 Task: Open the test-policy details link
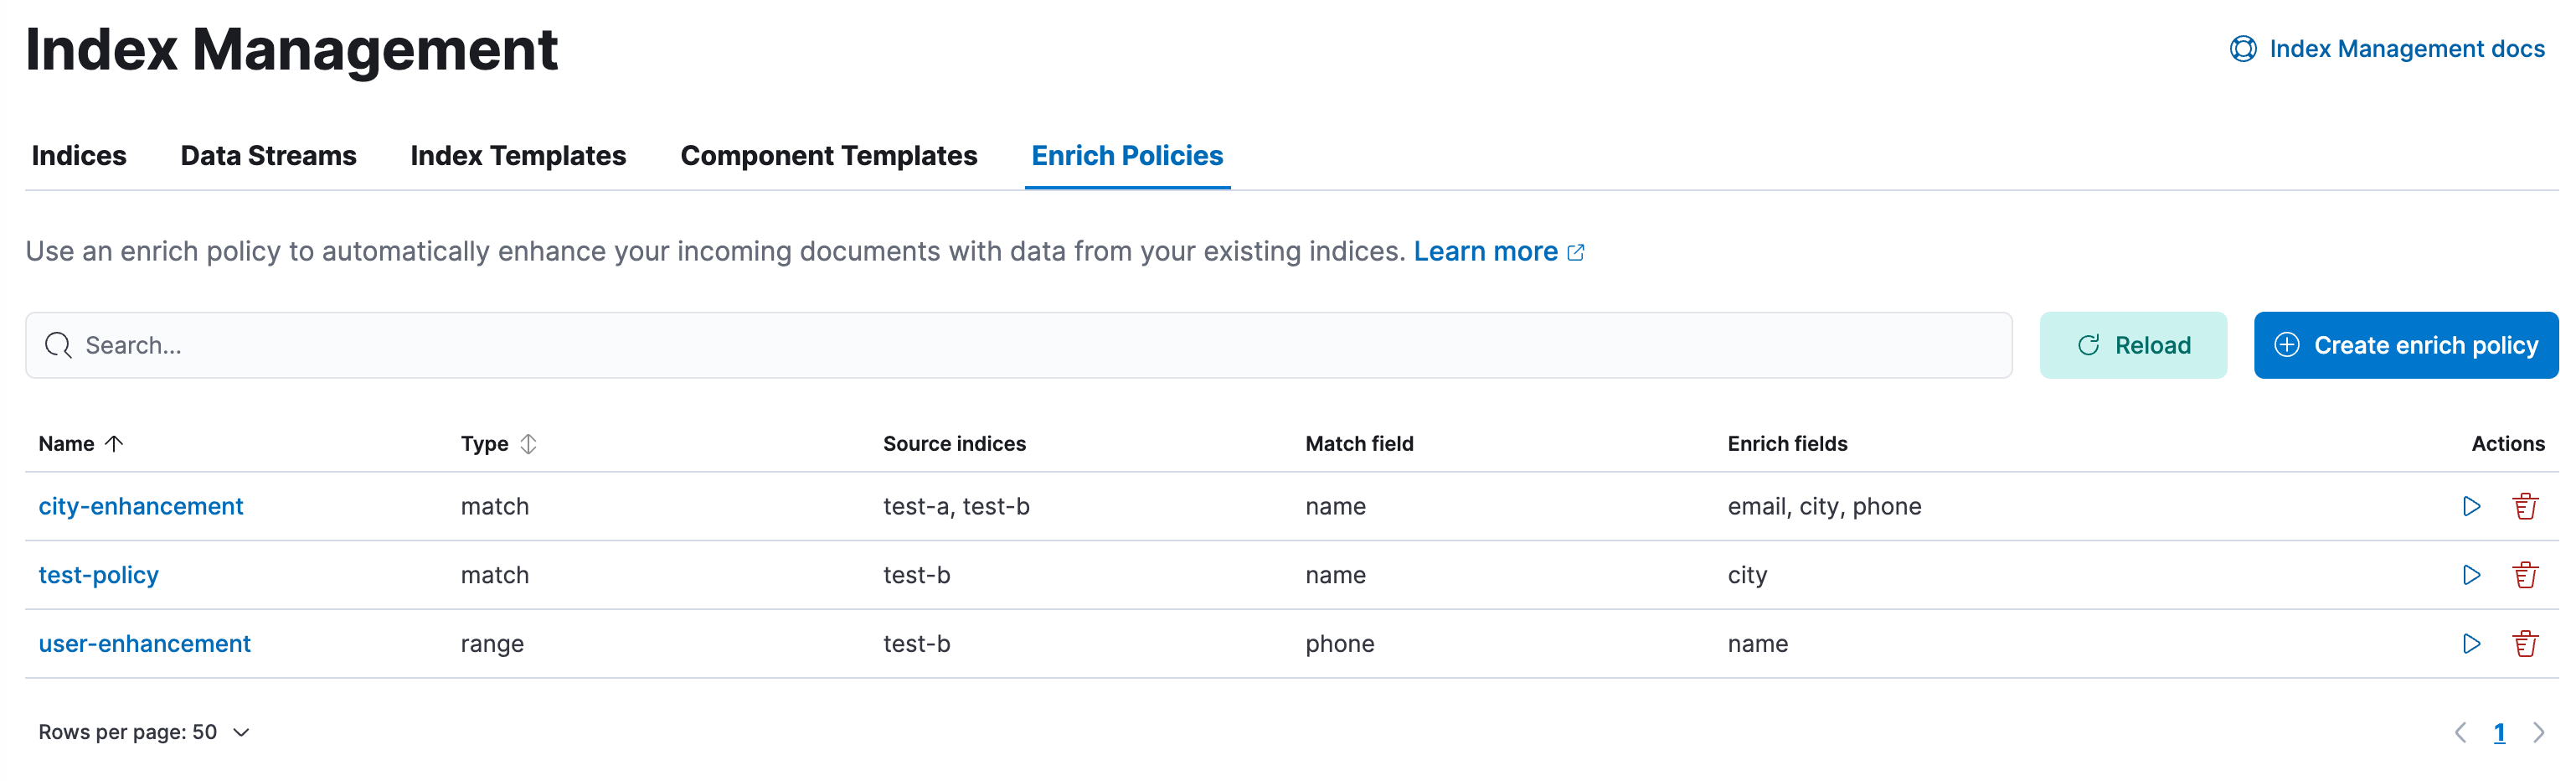coord(98,575)
